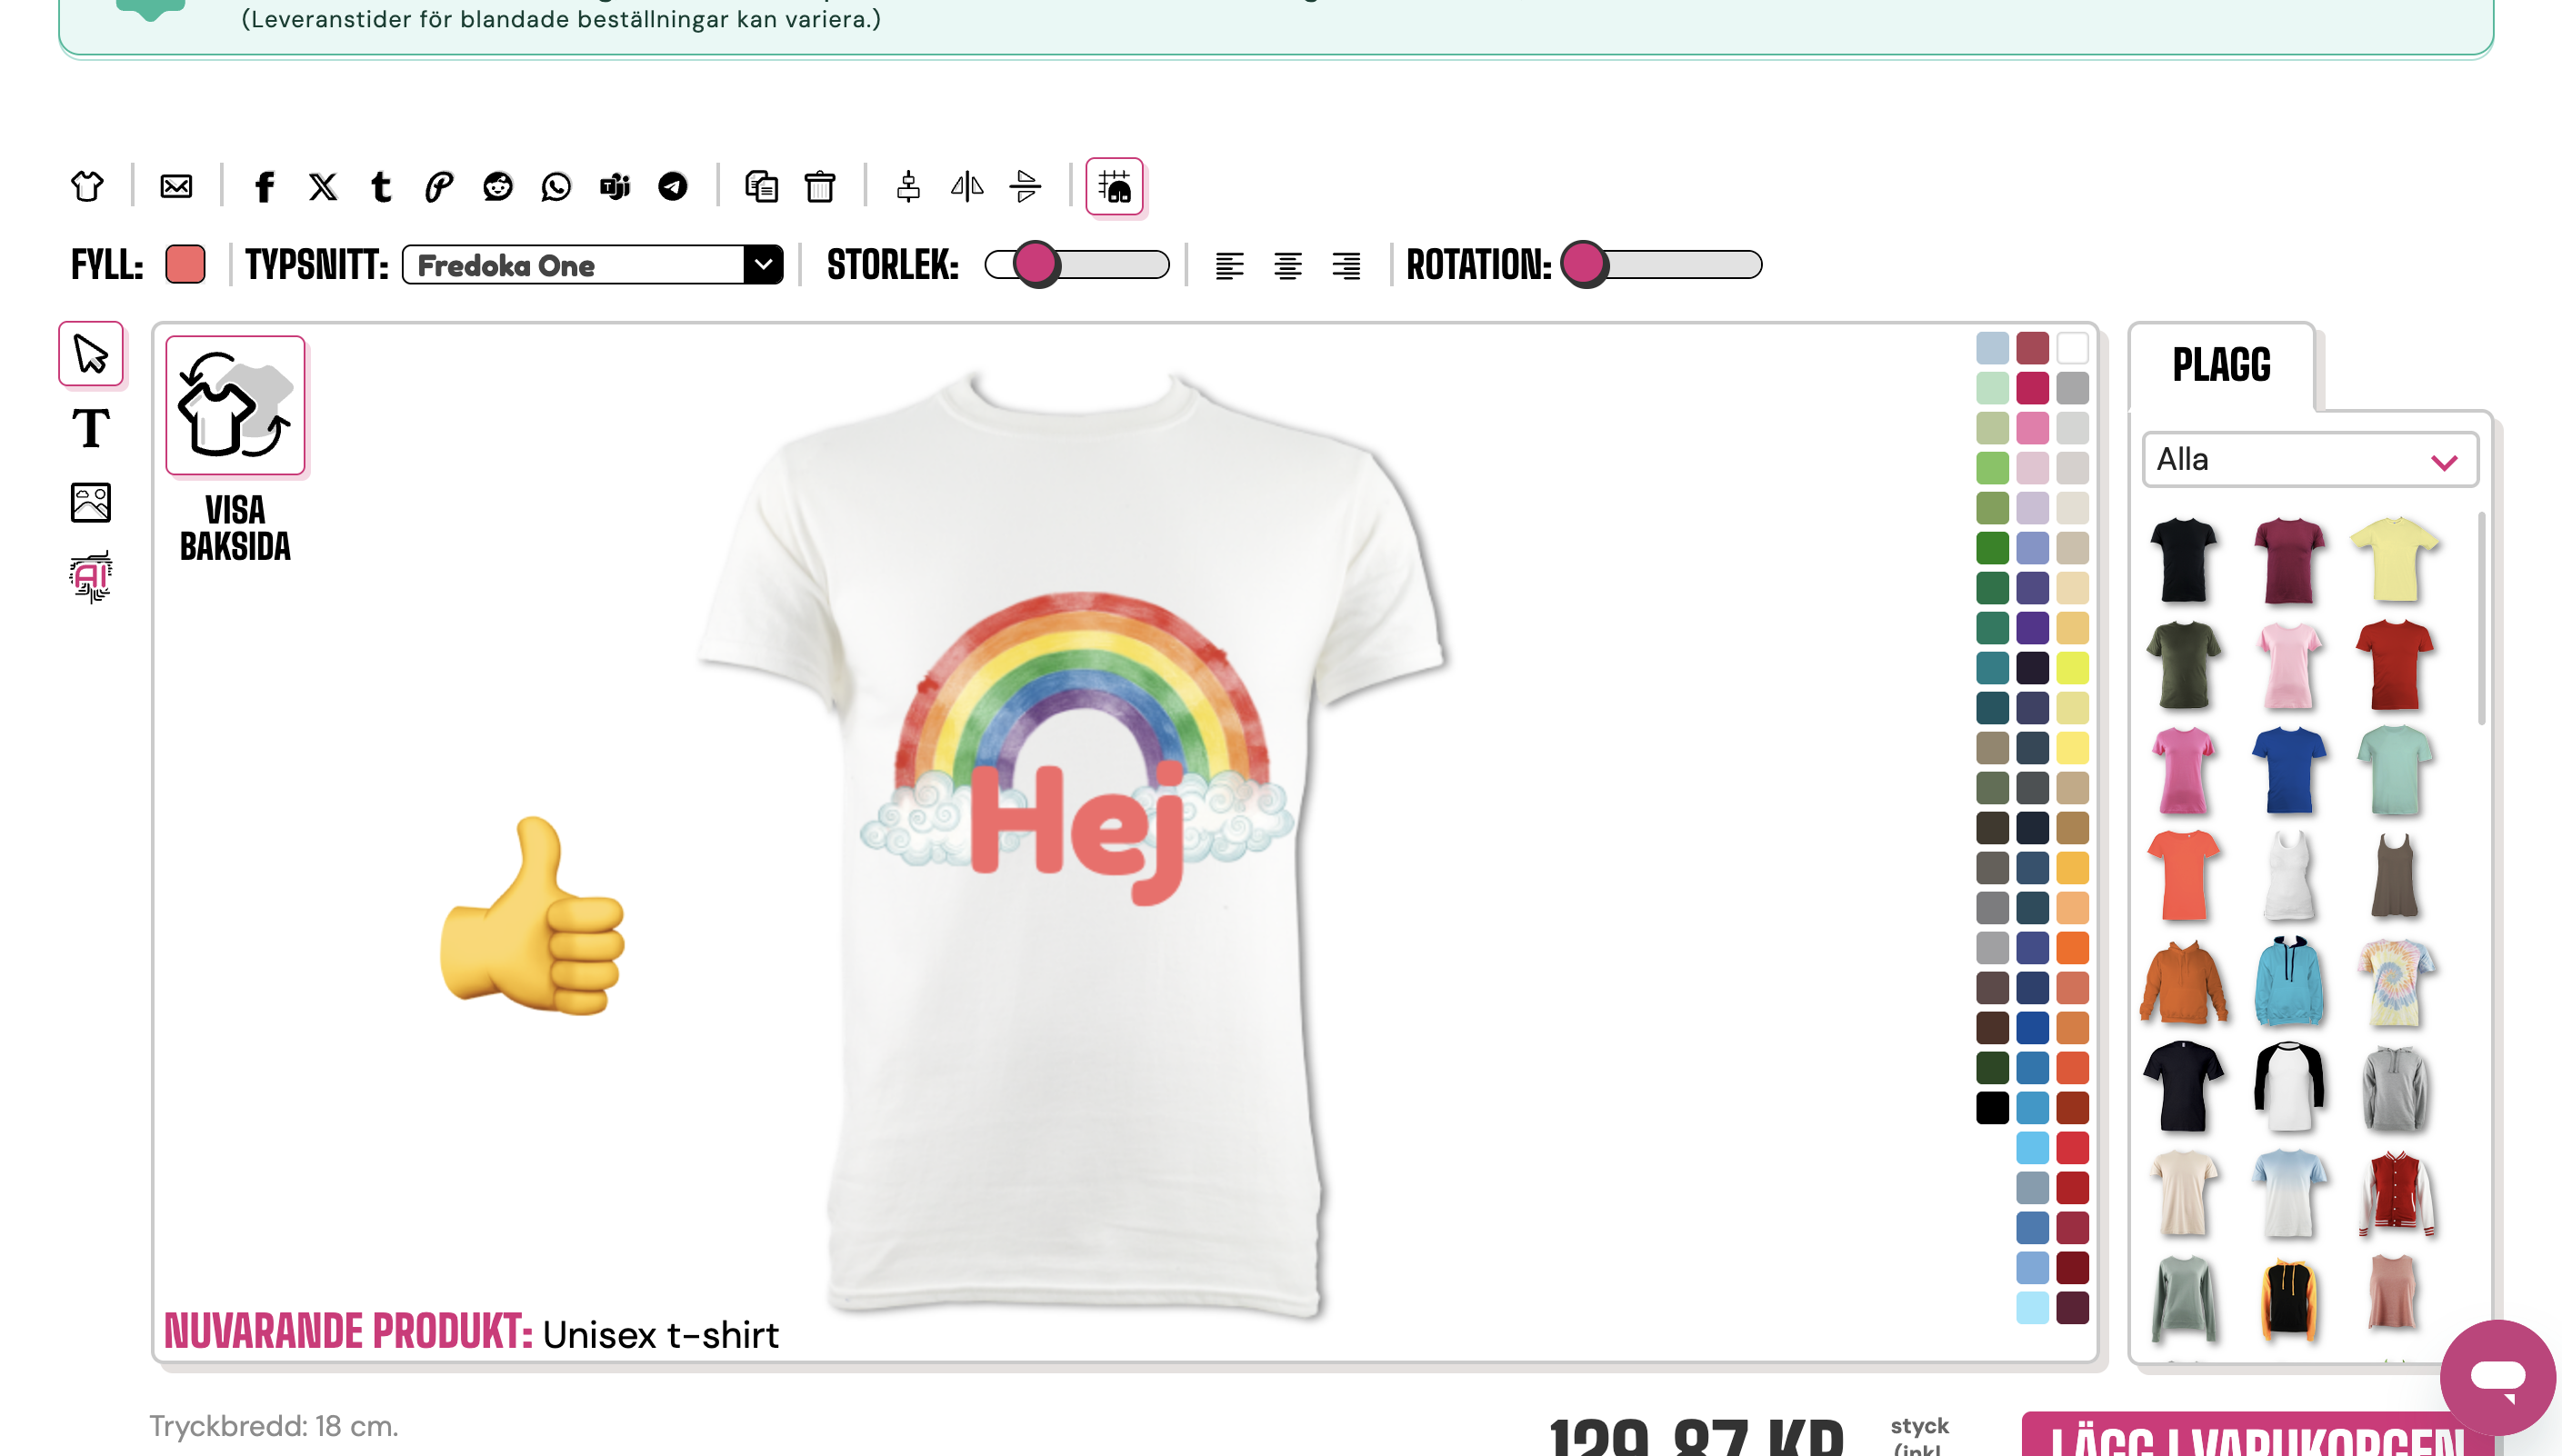Flip selected element horizontally

(966, 186)
